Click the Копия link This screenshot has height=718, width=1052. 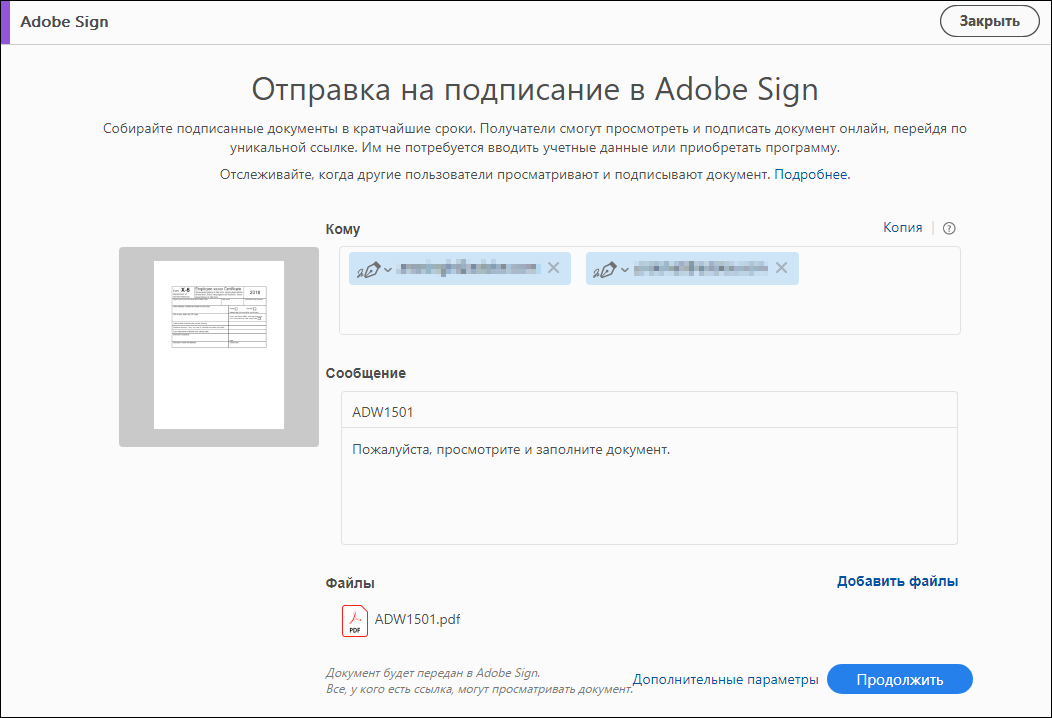(x=902, y=228)
